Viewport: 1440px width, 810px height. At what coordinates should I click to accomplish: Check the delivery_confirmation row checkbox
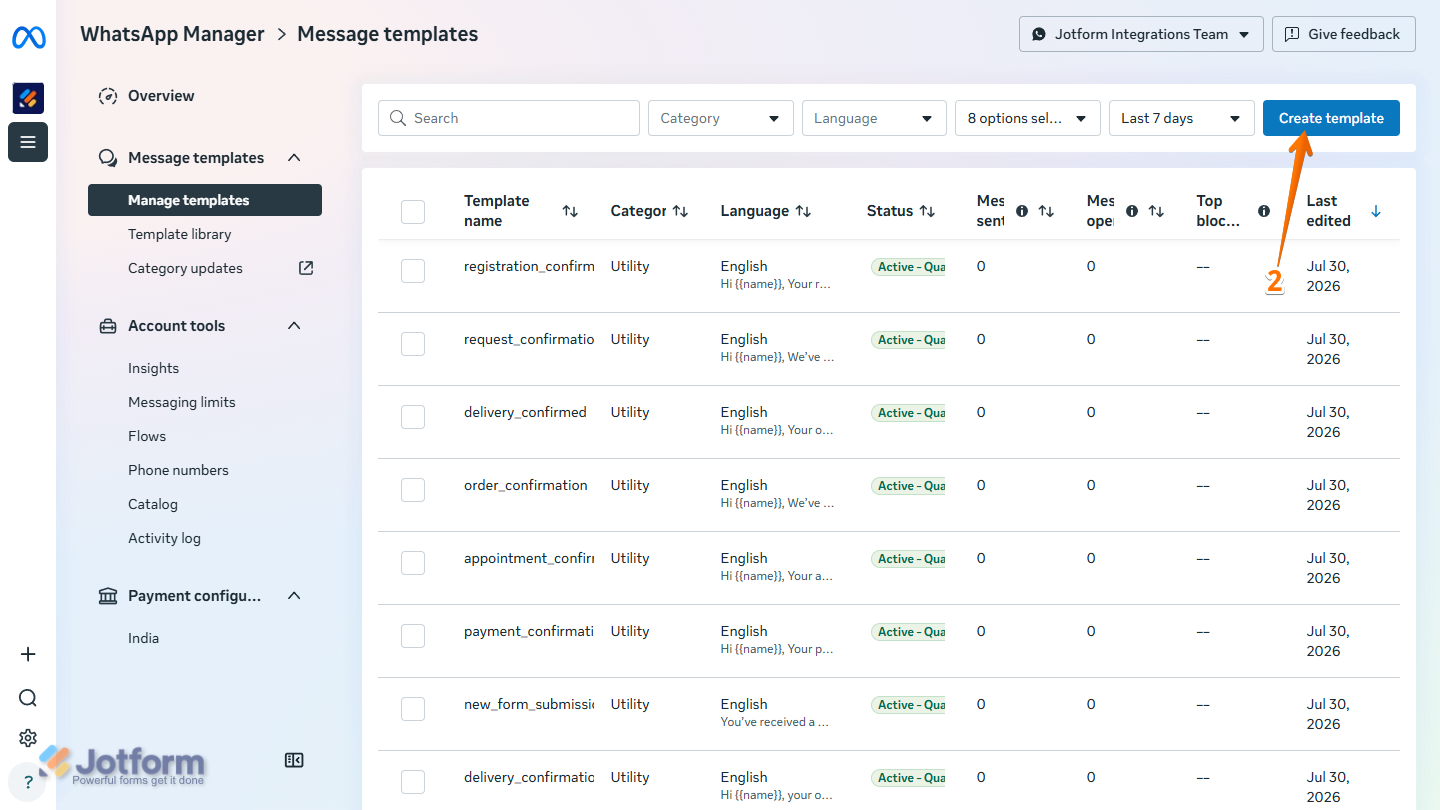click(x=413, y=782)
